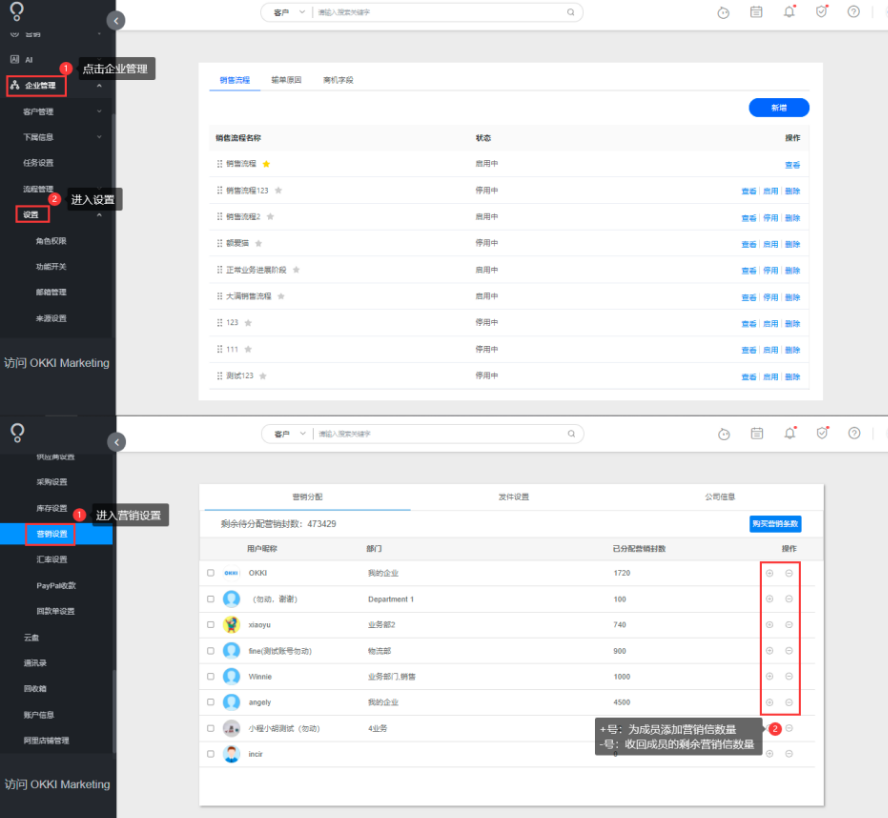Open the 发件设置 tab
This screenshot has width=888, height=818.
pyautogui.click(x=514, y=497)
